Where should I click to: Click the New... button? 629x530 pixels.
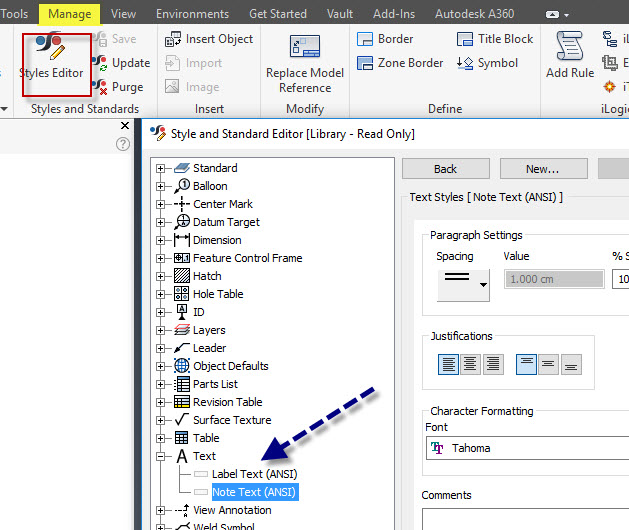pos(543,169)
